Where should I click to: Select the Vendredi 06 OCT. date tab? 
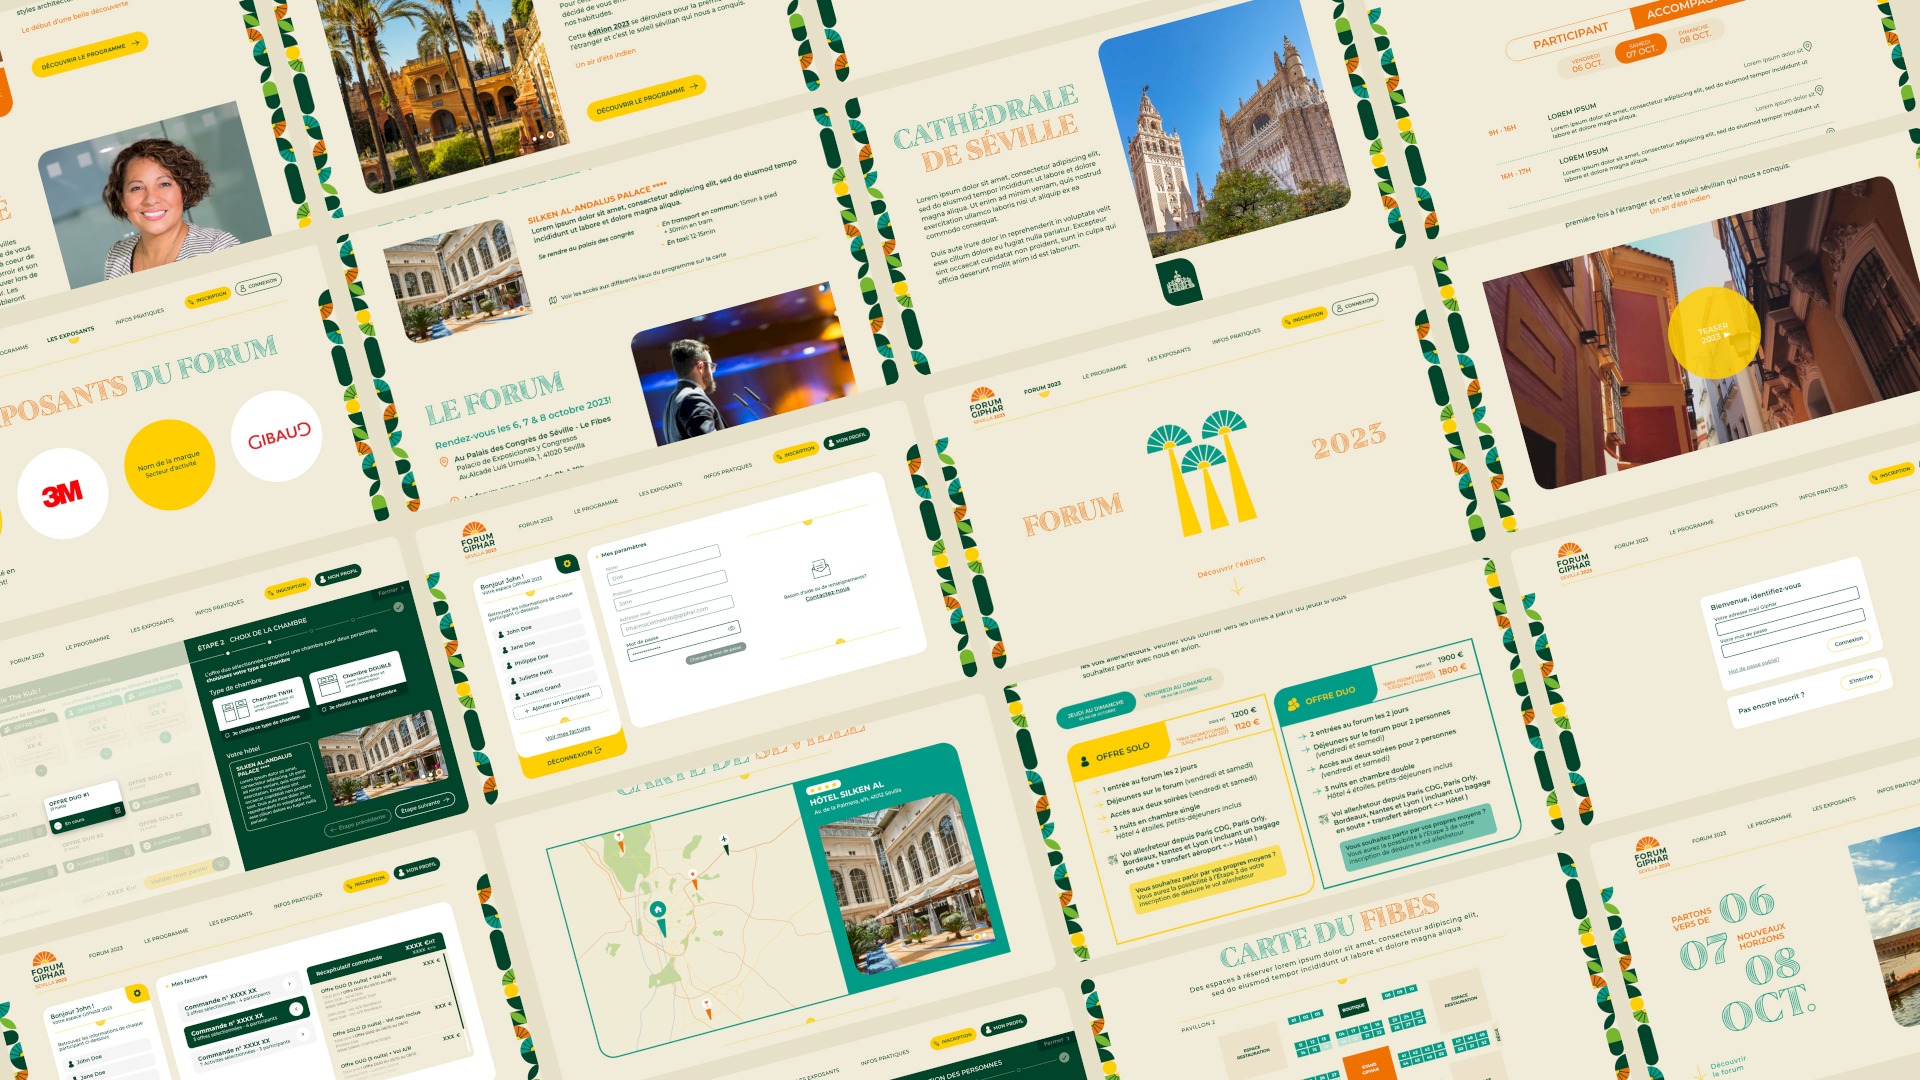1586,64
